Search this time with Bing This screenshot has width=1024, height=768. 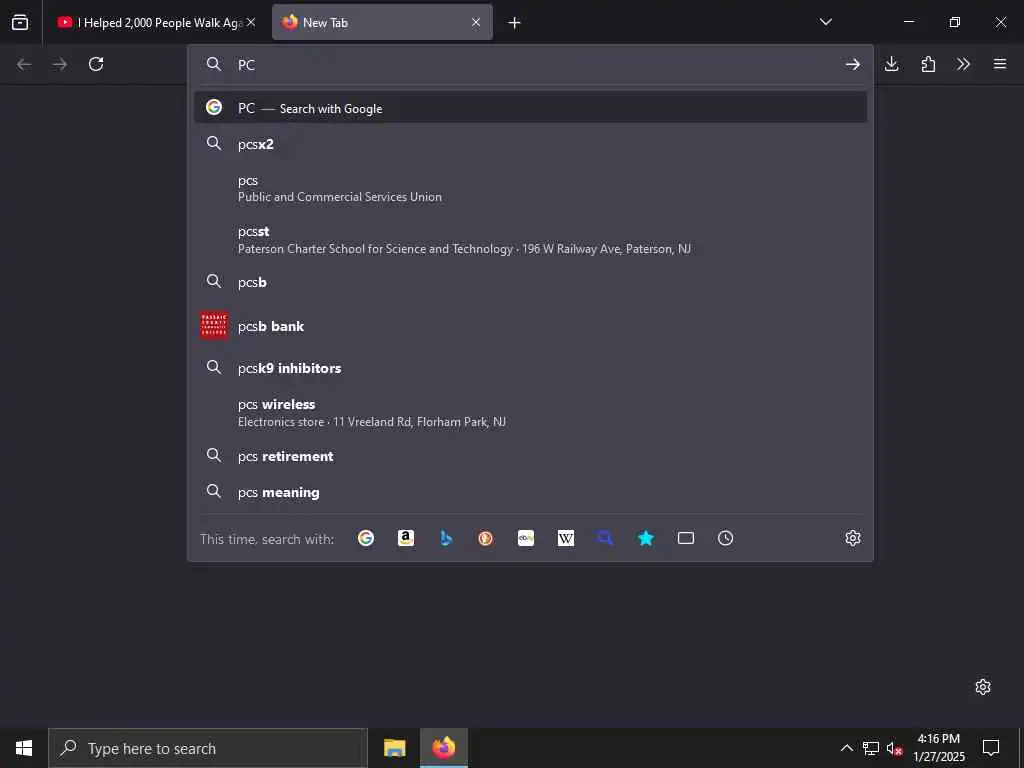point(446,538)
